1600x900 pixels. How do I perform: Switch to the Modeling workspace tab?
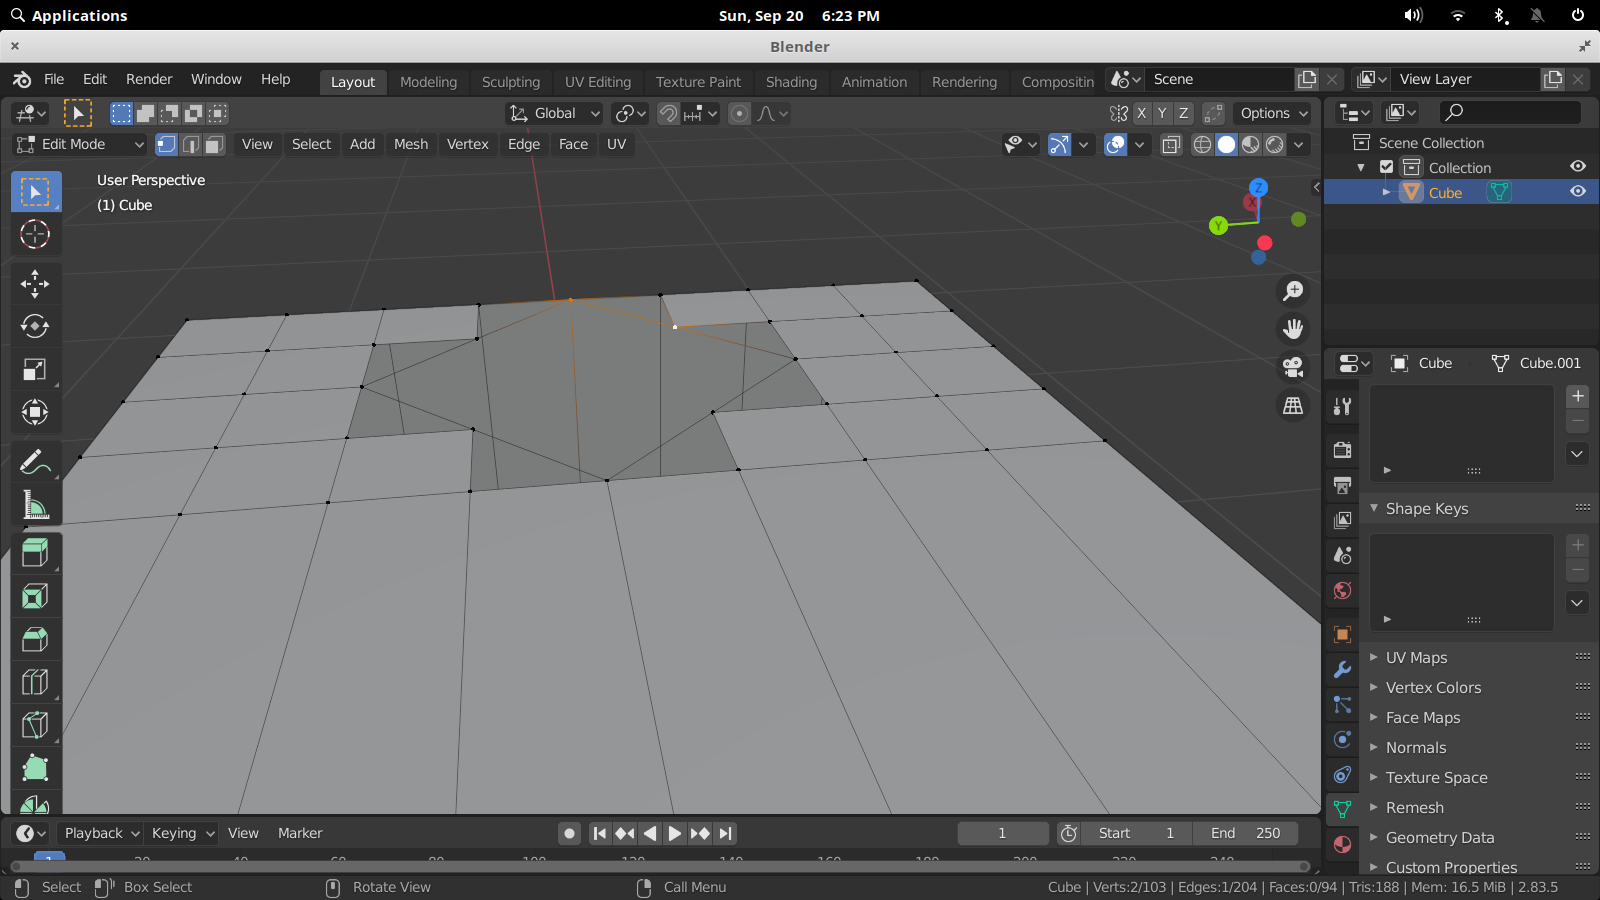coord(428,82)
